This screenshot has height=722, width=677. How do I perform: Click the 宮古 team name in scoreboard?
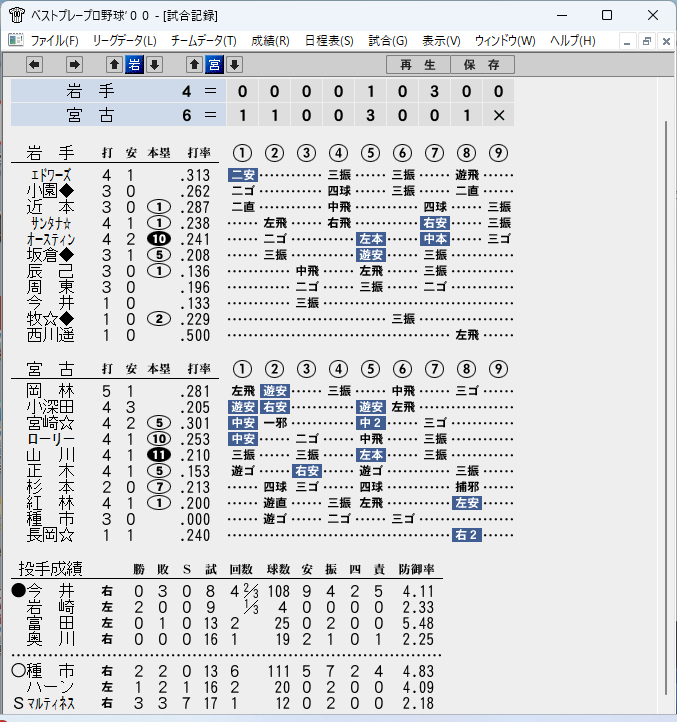tap(90, 115)
